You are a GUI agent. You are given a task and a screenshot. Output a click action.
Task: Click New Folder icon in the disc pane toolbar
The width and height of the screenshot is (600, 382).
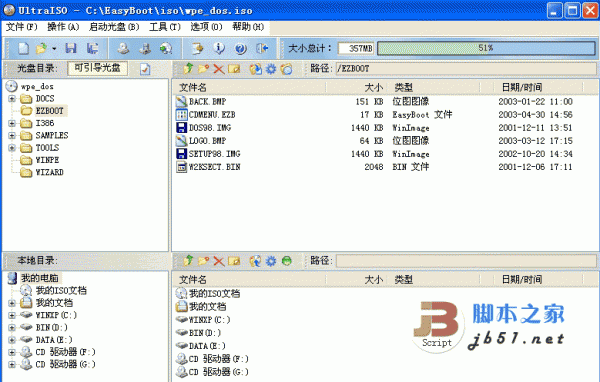point(203,69)
